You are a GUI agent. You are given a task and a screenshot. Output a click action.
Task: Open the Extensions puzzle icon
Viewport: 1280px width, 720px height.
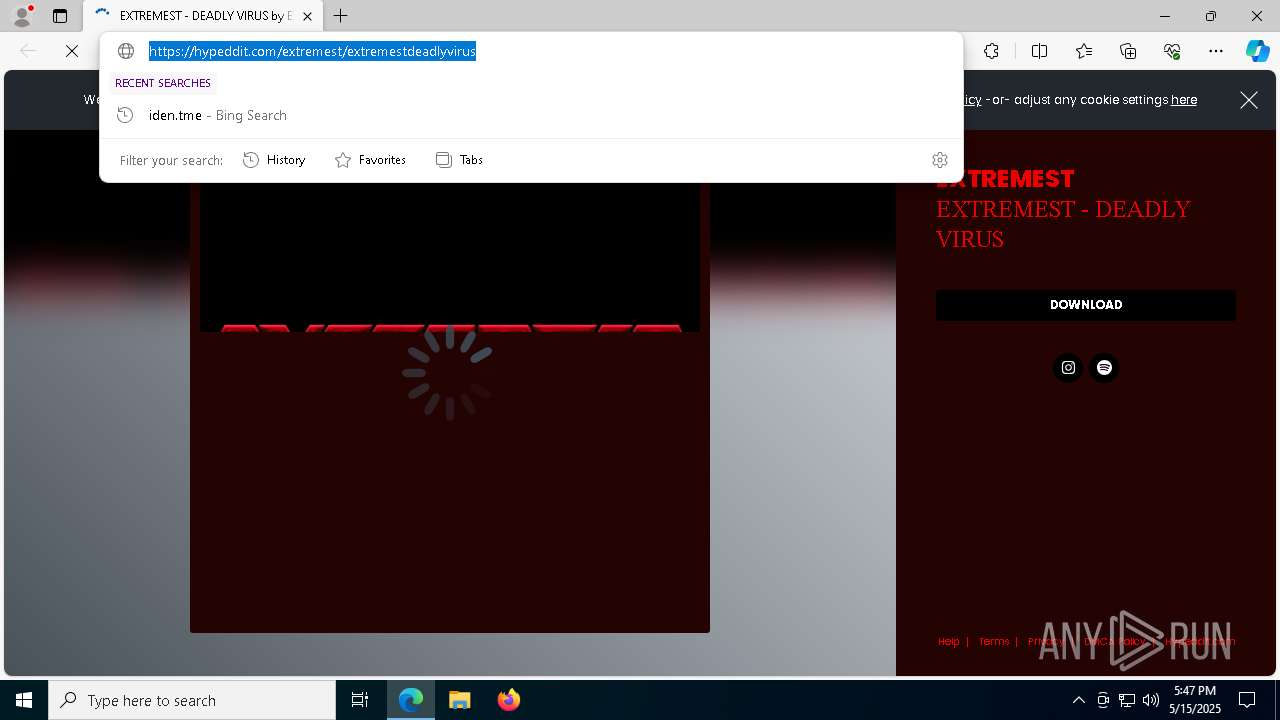pos(991,51)
